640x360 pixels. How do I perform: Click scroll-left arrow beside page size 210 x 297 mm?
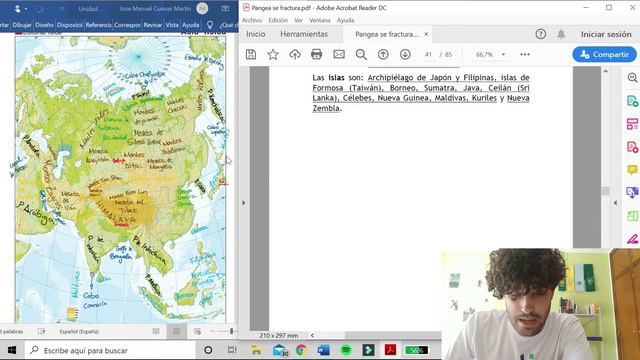coord(312,336)
